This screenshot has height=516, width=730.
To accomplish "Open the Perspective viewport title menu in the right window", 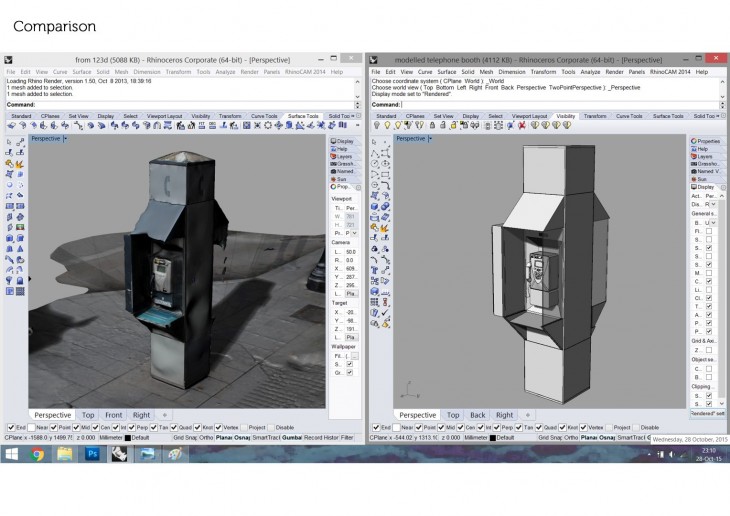I will (412, 139).
